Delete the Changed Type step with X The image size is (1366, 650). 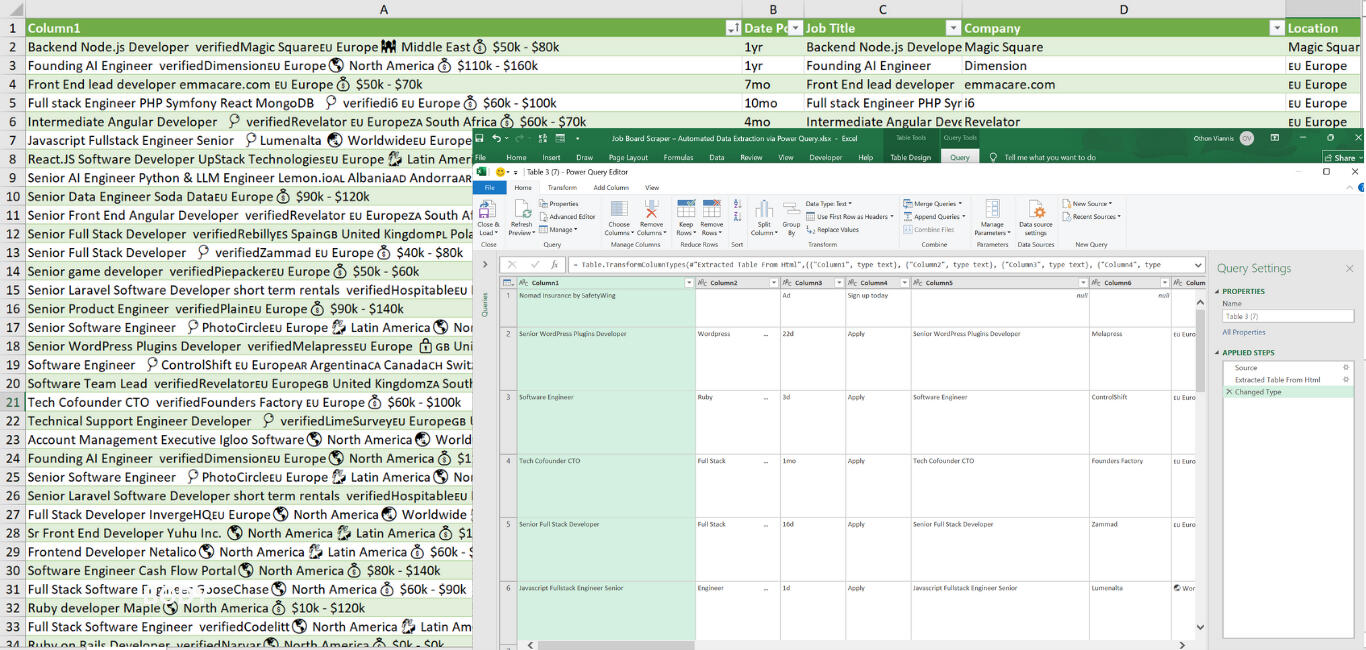[x=1229, y=392]
